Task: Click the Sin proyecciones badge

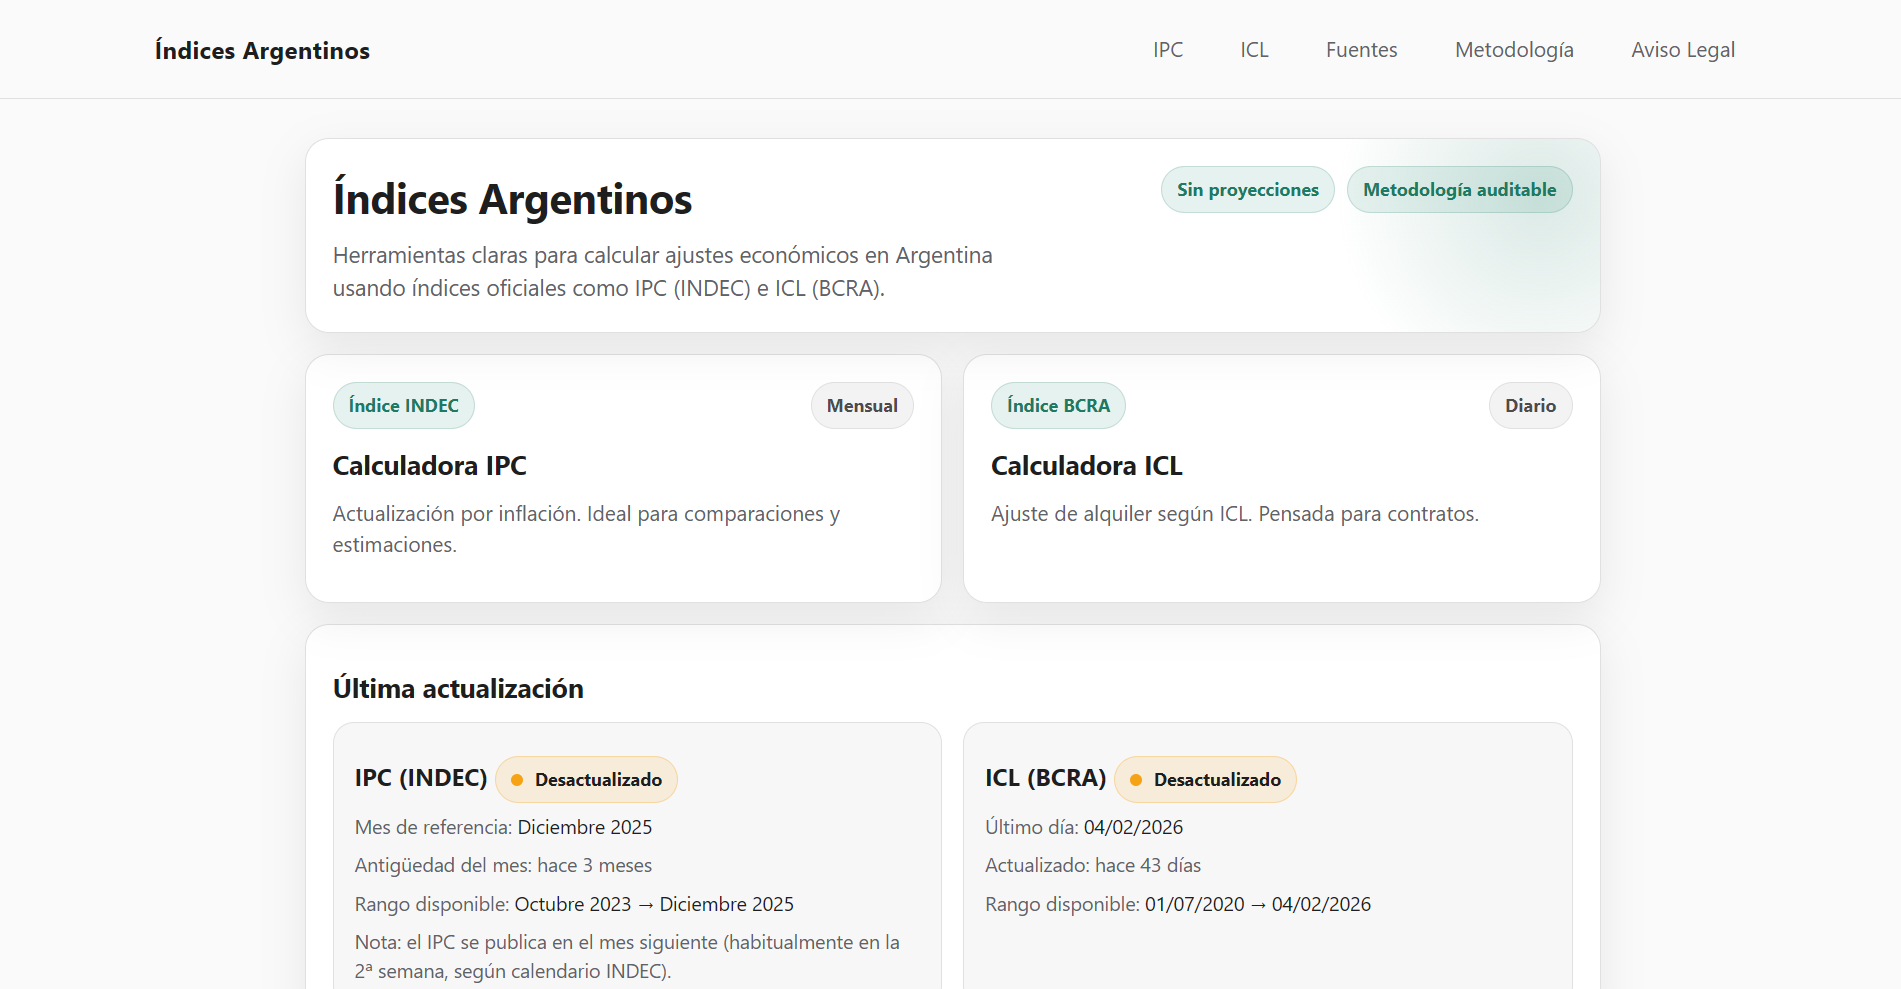Action: coord(1247,189)
